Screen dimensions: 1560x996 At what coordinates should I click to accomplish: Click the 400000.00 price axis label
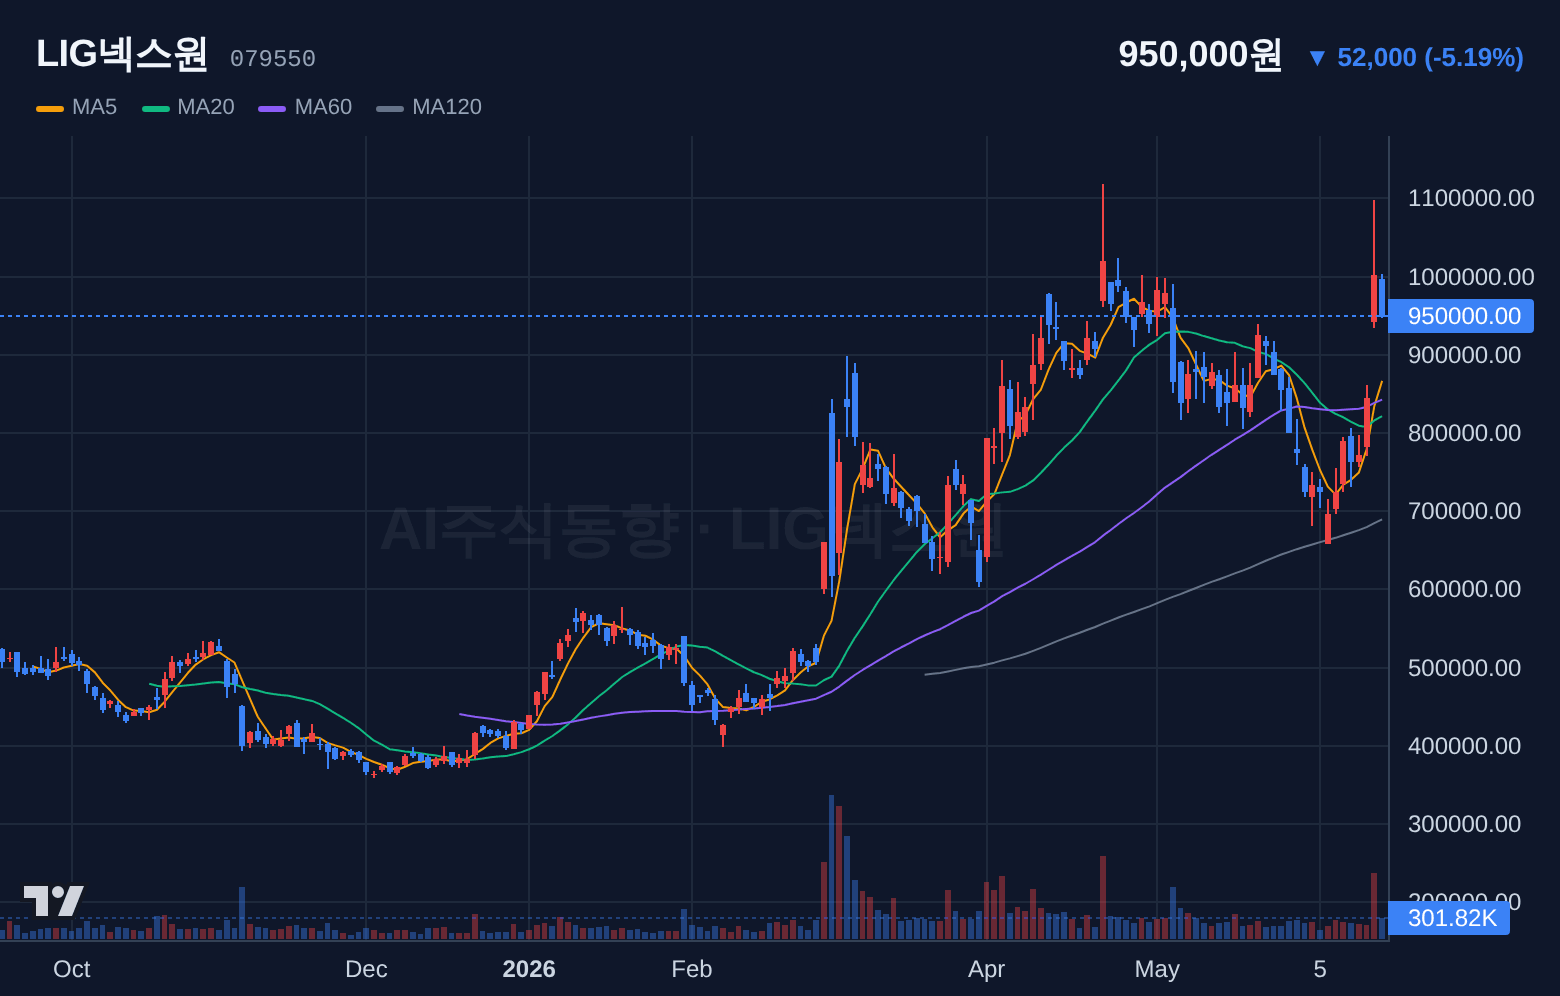coord(1464,746)
